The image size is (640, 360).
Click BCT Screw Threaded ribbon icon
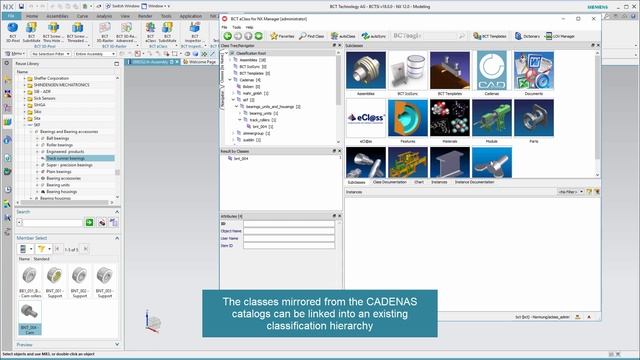(77, 32)
